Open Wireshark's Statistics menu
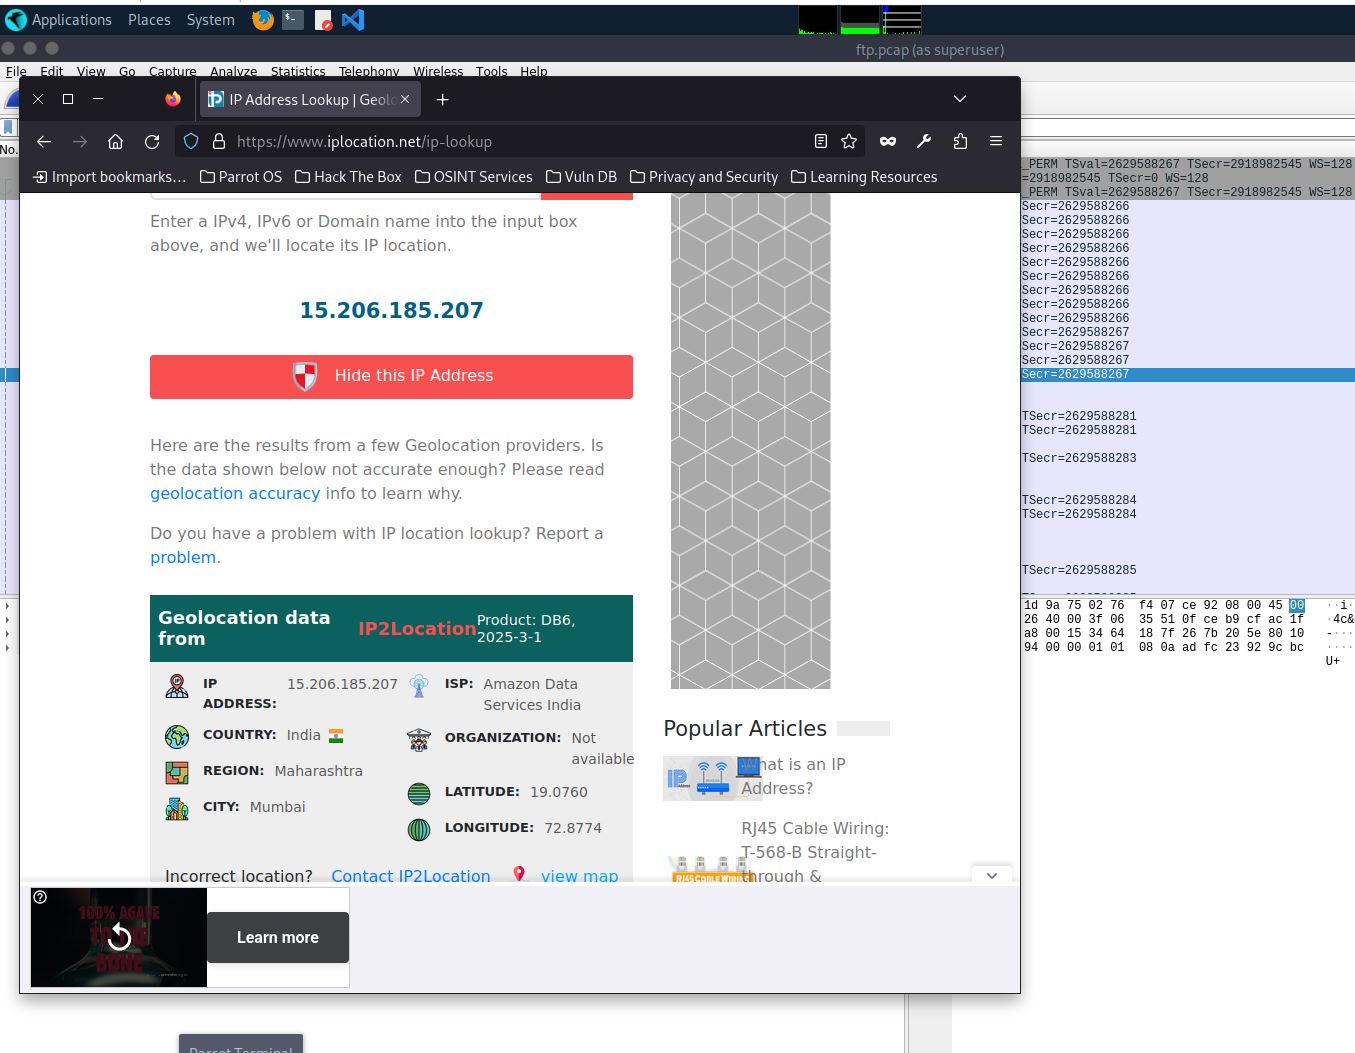This screenshot has width=1355, height=1053. [x=298, y=71]
